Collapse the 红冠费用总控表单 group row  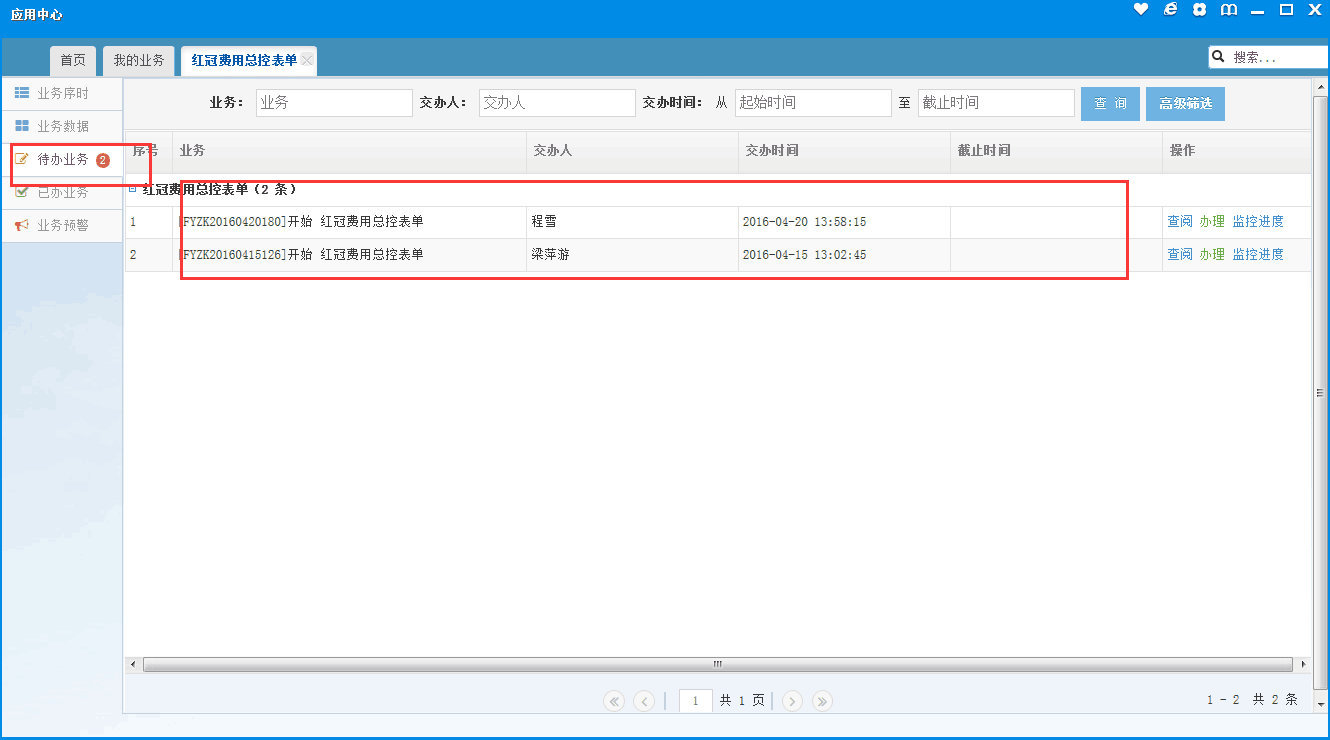[133, 188]
